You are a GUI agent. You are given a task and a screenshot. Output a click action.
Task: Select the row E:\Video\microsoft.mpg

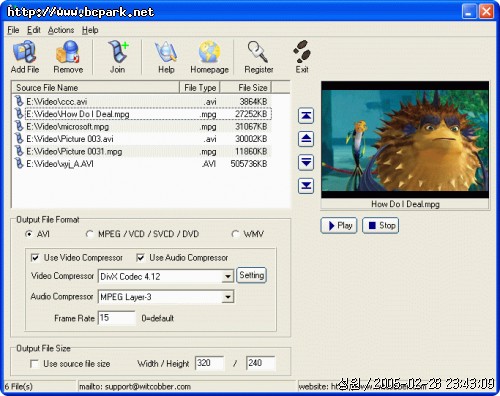point(142,127)
